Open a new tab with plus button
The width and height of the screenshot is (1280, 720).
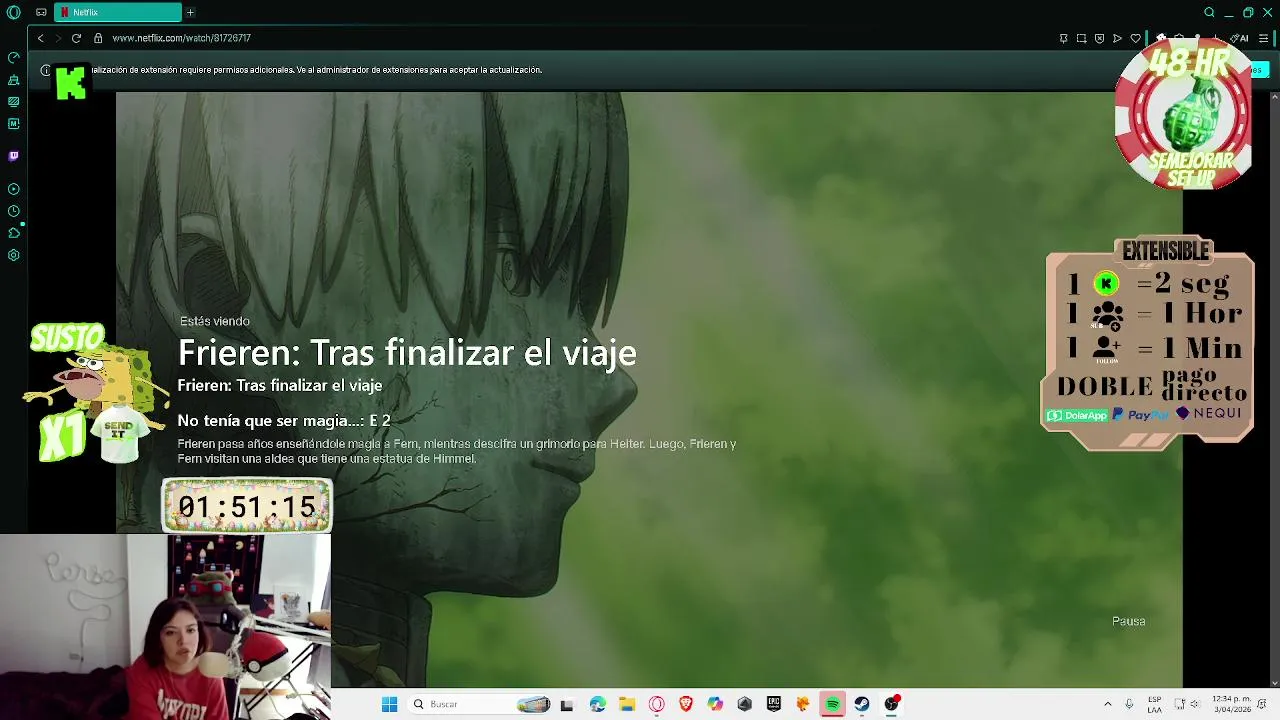(x=190, y=12)
